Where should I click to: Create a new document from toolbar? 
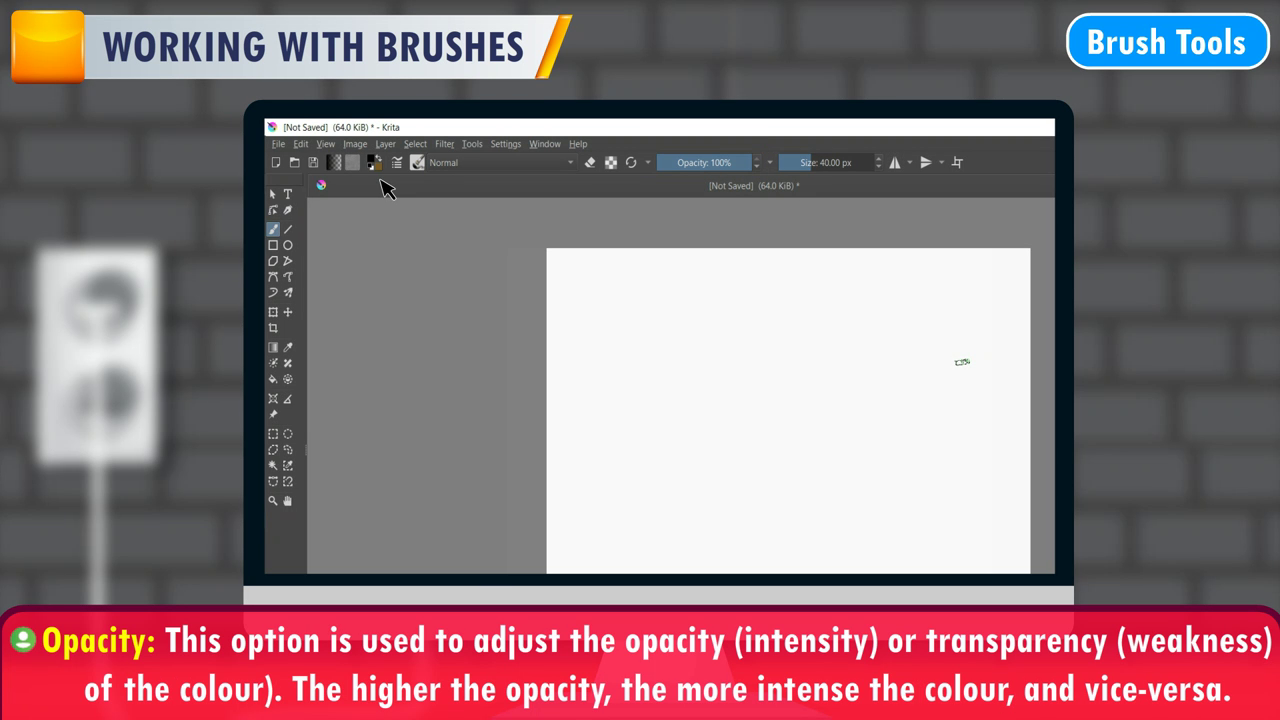(x=276, y=163)
